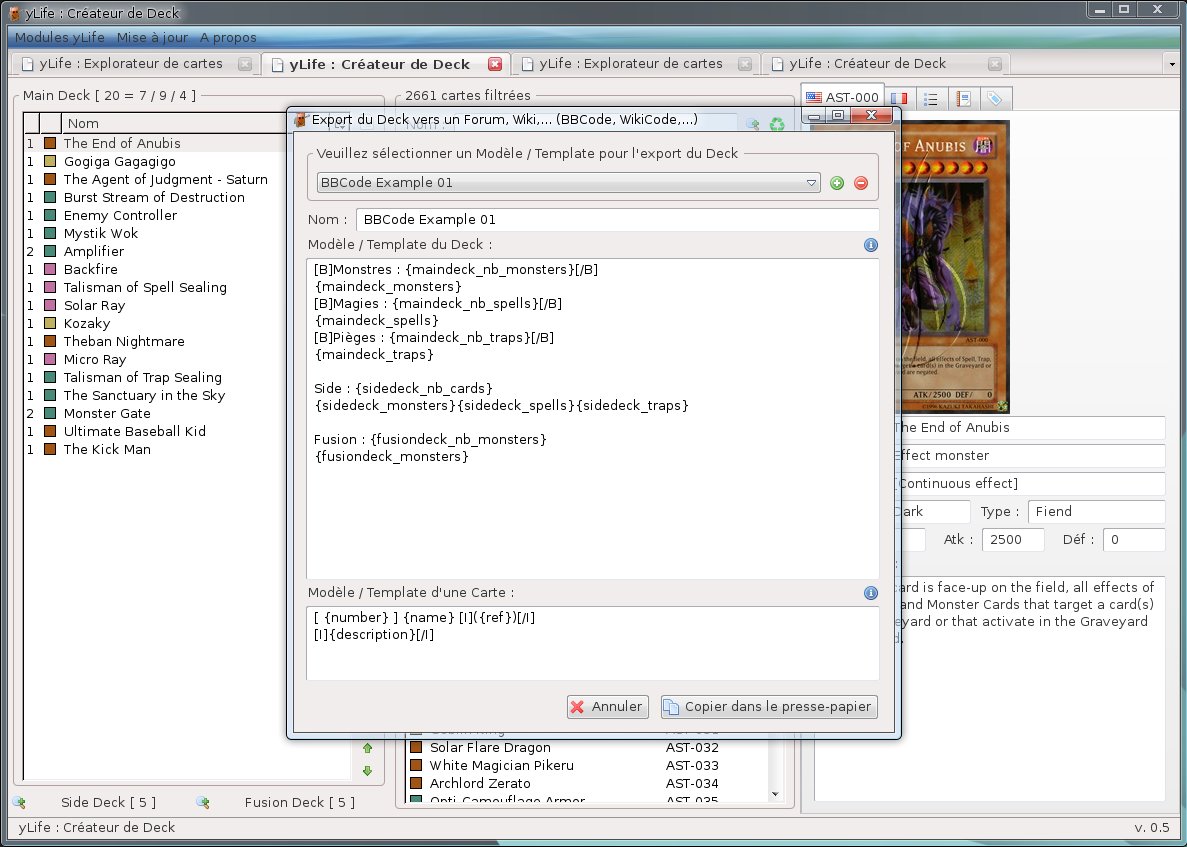1187x847 pixels.
Task: Move selected card up with green arrow
Action: click(368, 748)
